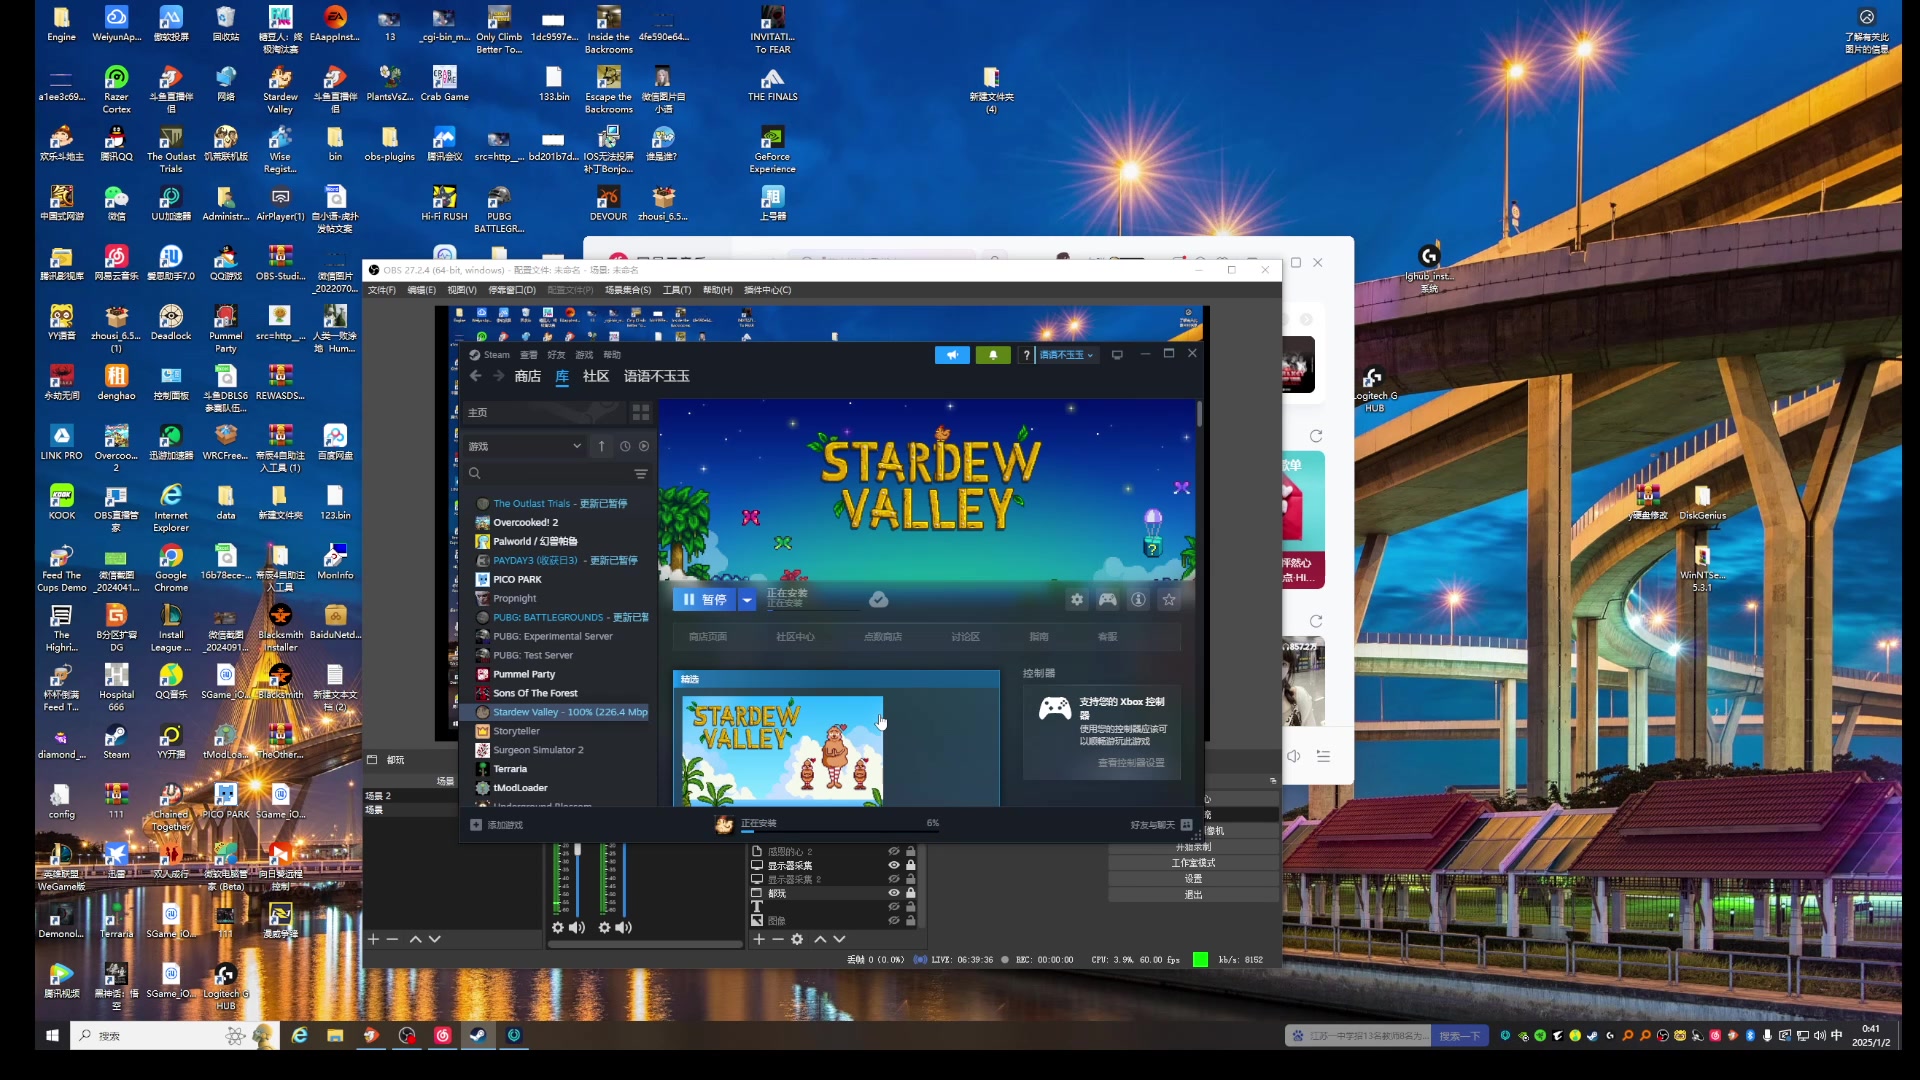Viewport: 1920px width, 1080px height.
Task: Click OBS 退出 button
Action: 1193,895
